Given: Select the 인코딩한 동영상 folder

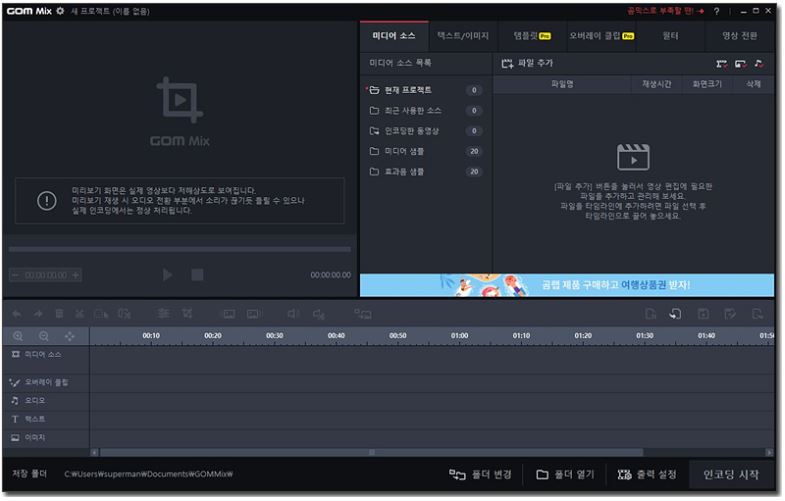Looking at the screenshot, I should [425, 131].
